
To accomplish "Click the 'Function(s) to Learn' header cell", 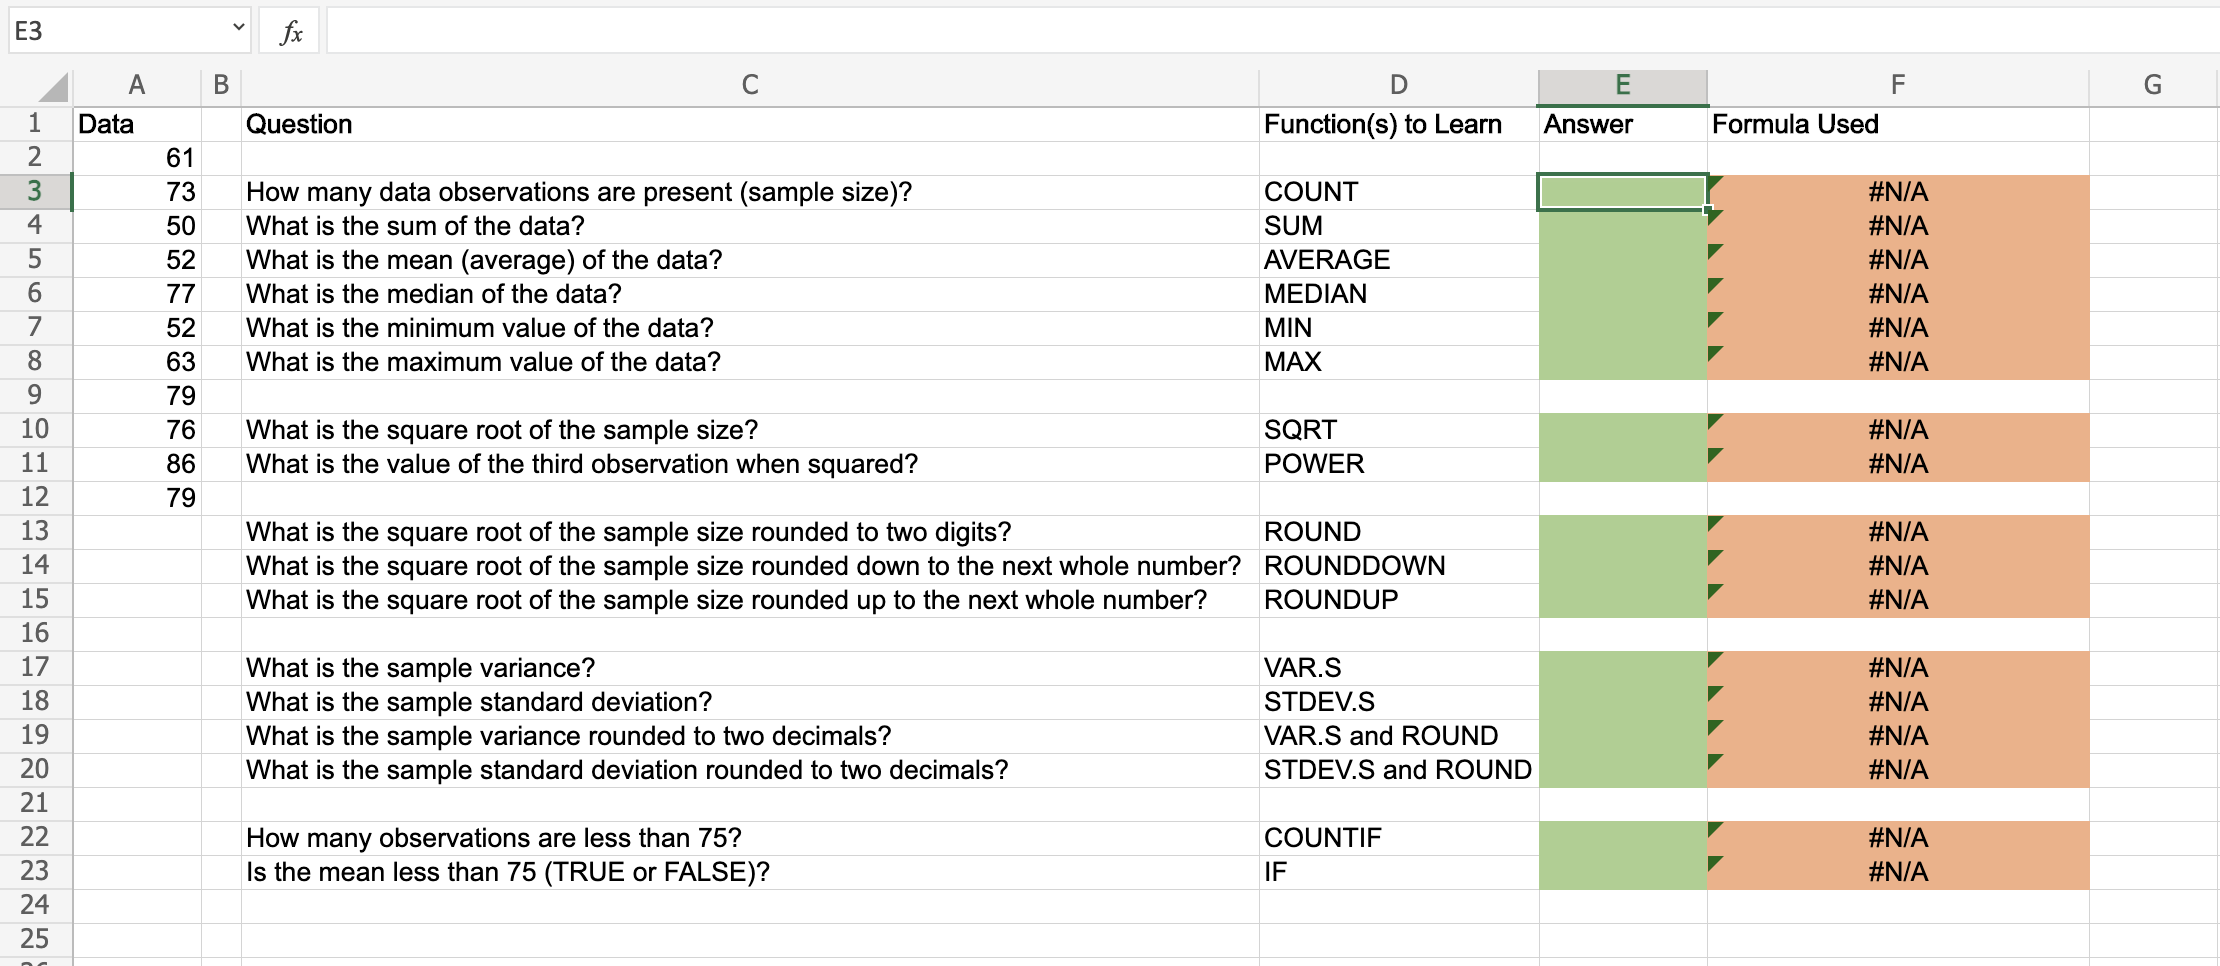I will [x=1399, y=124].
